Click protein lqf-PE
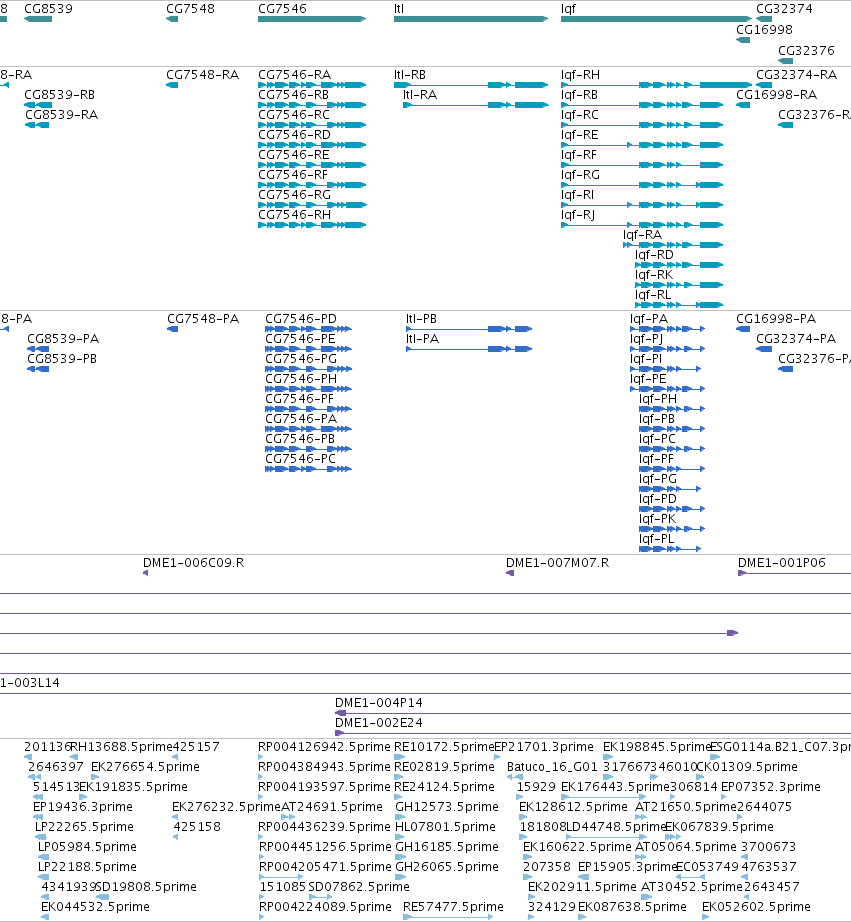The height and width of the screenshot is (922, 851). point(648,379)
